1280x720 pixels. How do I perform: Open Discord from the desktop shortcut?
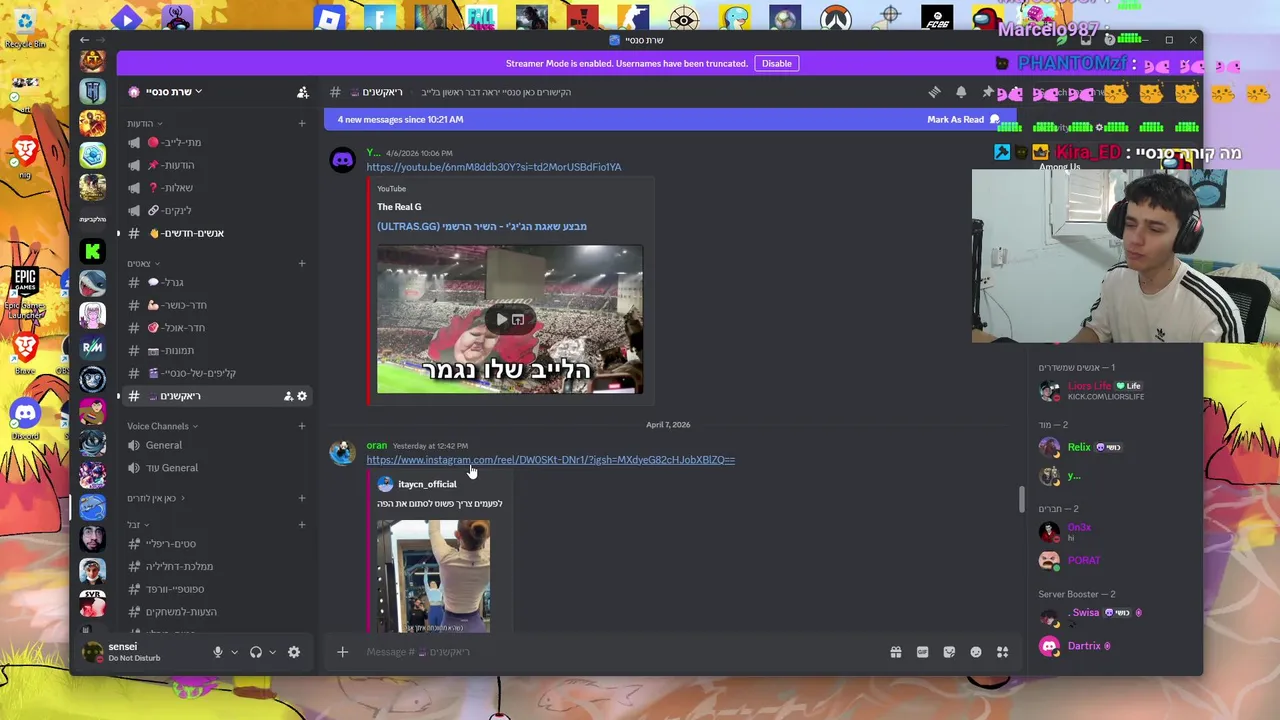click(25, 417)
